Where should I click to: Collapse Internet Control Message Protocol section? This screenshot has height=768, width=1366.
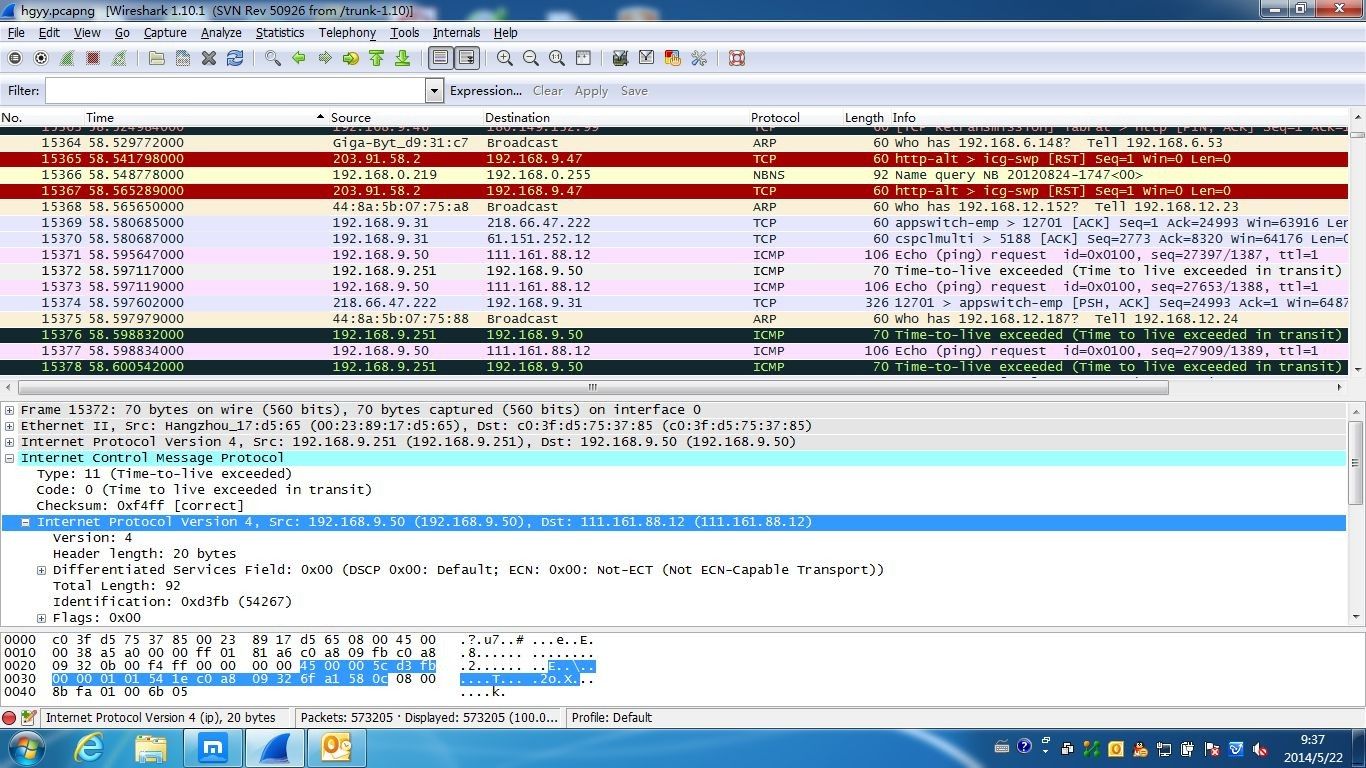(x=10, y=458)
